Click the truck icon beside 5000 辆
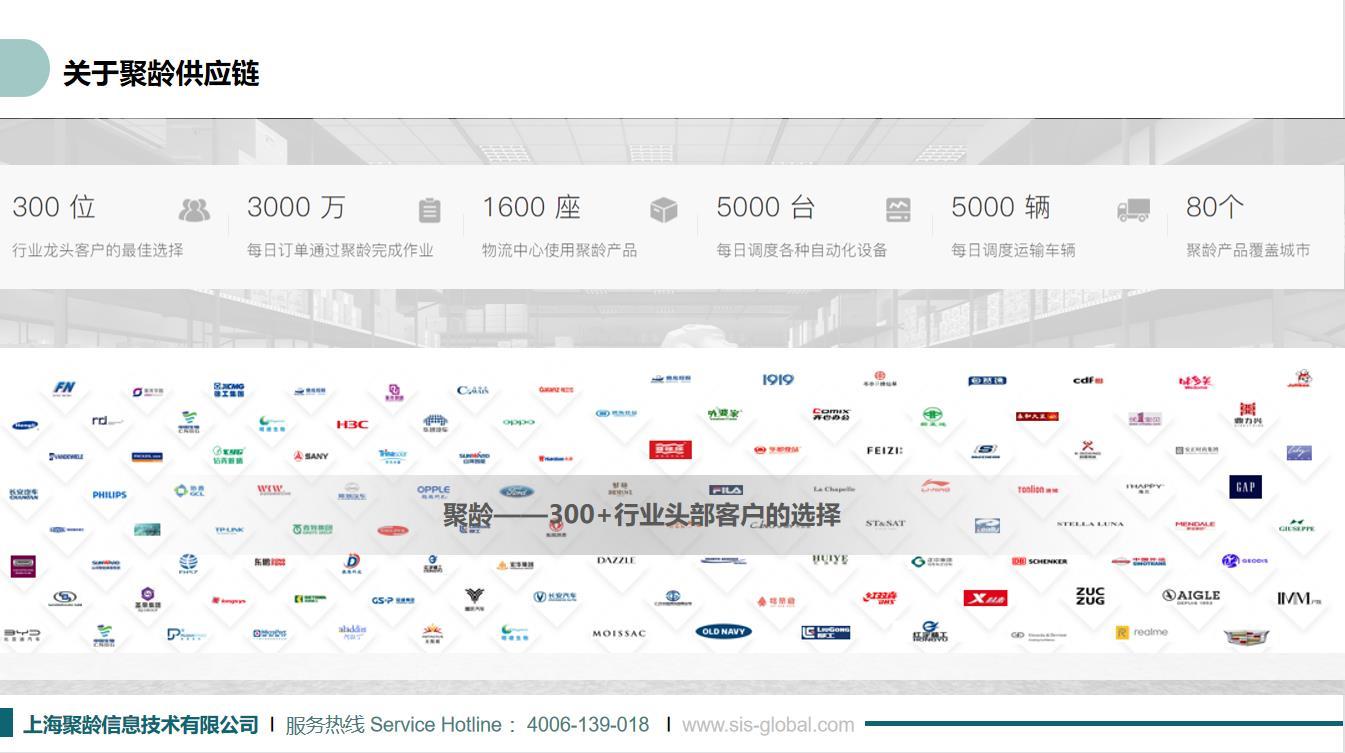This screenshot has width=1345, height=753. (1133, 210)
